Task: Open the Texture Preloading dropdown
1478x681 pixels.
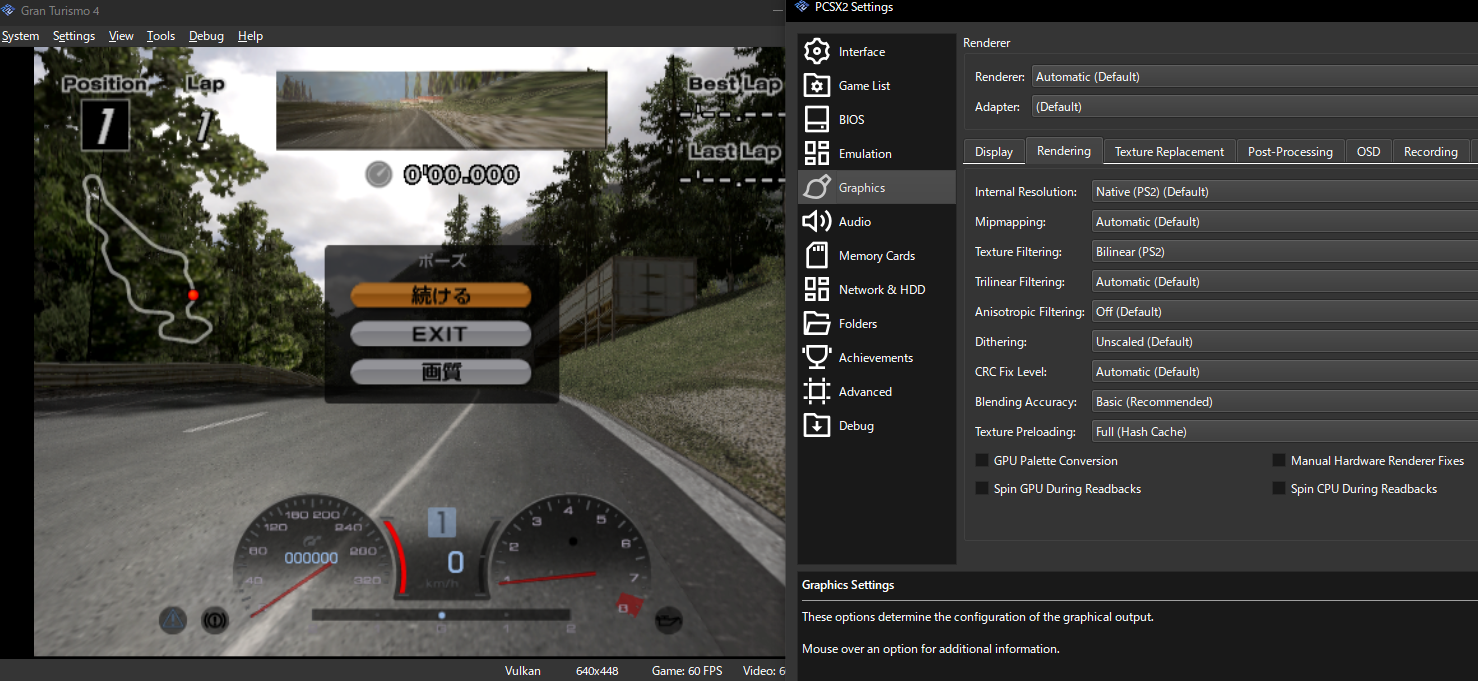Action: tap(1284, 432)
